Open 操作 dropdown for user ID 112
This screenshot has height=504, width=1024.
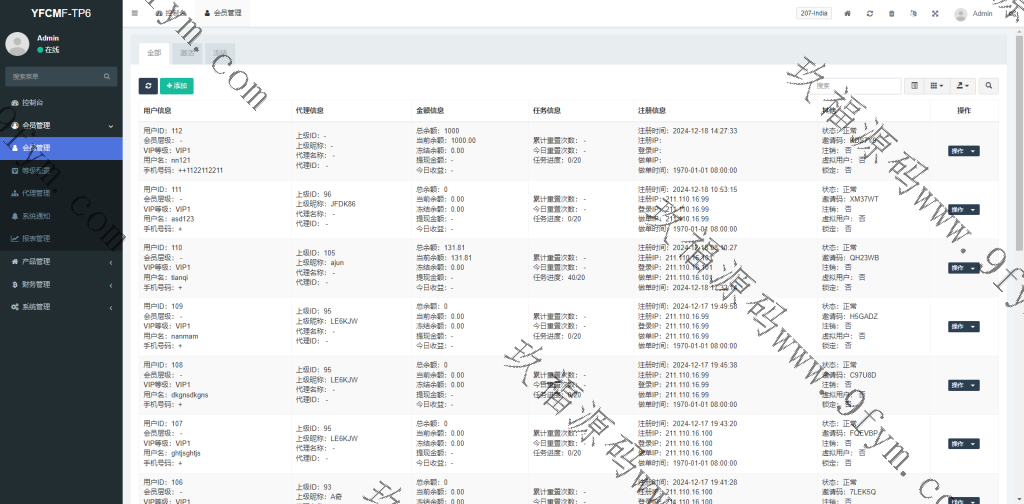pyautogui.click(x=963, y=151)
